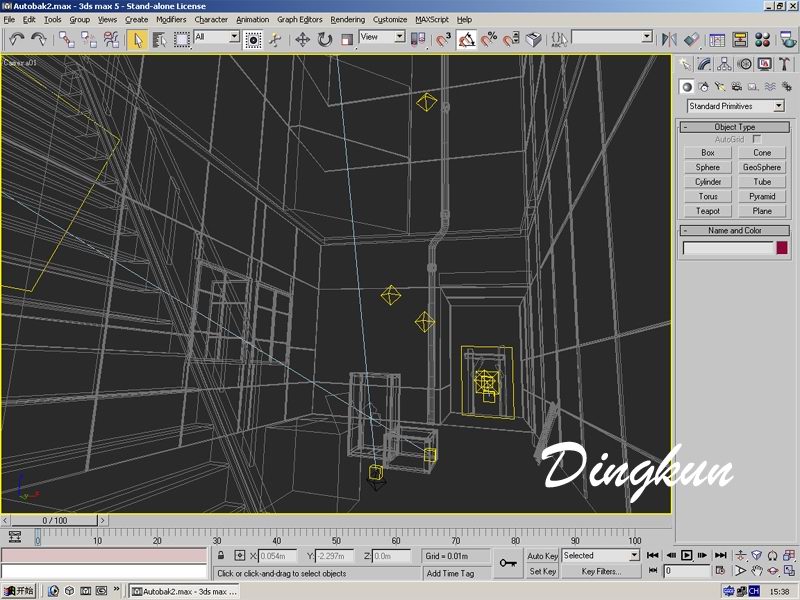
Task: Click the Undo arrow in toolbar
Action: pyautogui.click(x=16, y=39)
